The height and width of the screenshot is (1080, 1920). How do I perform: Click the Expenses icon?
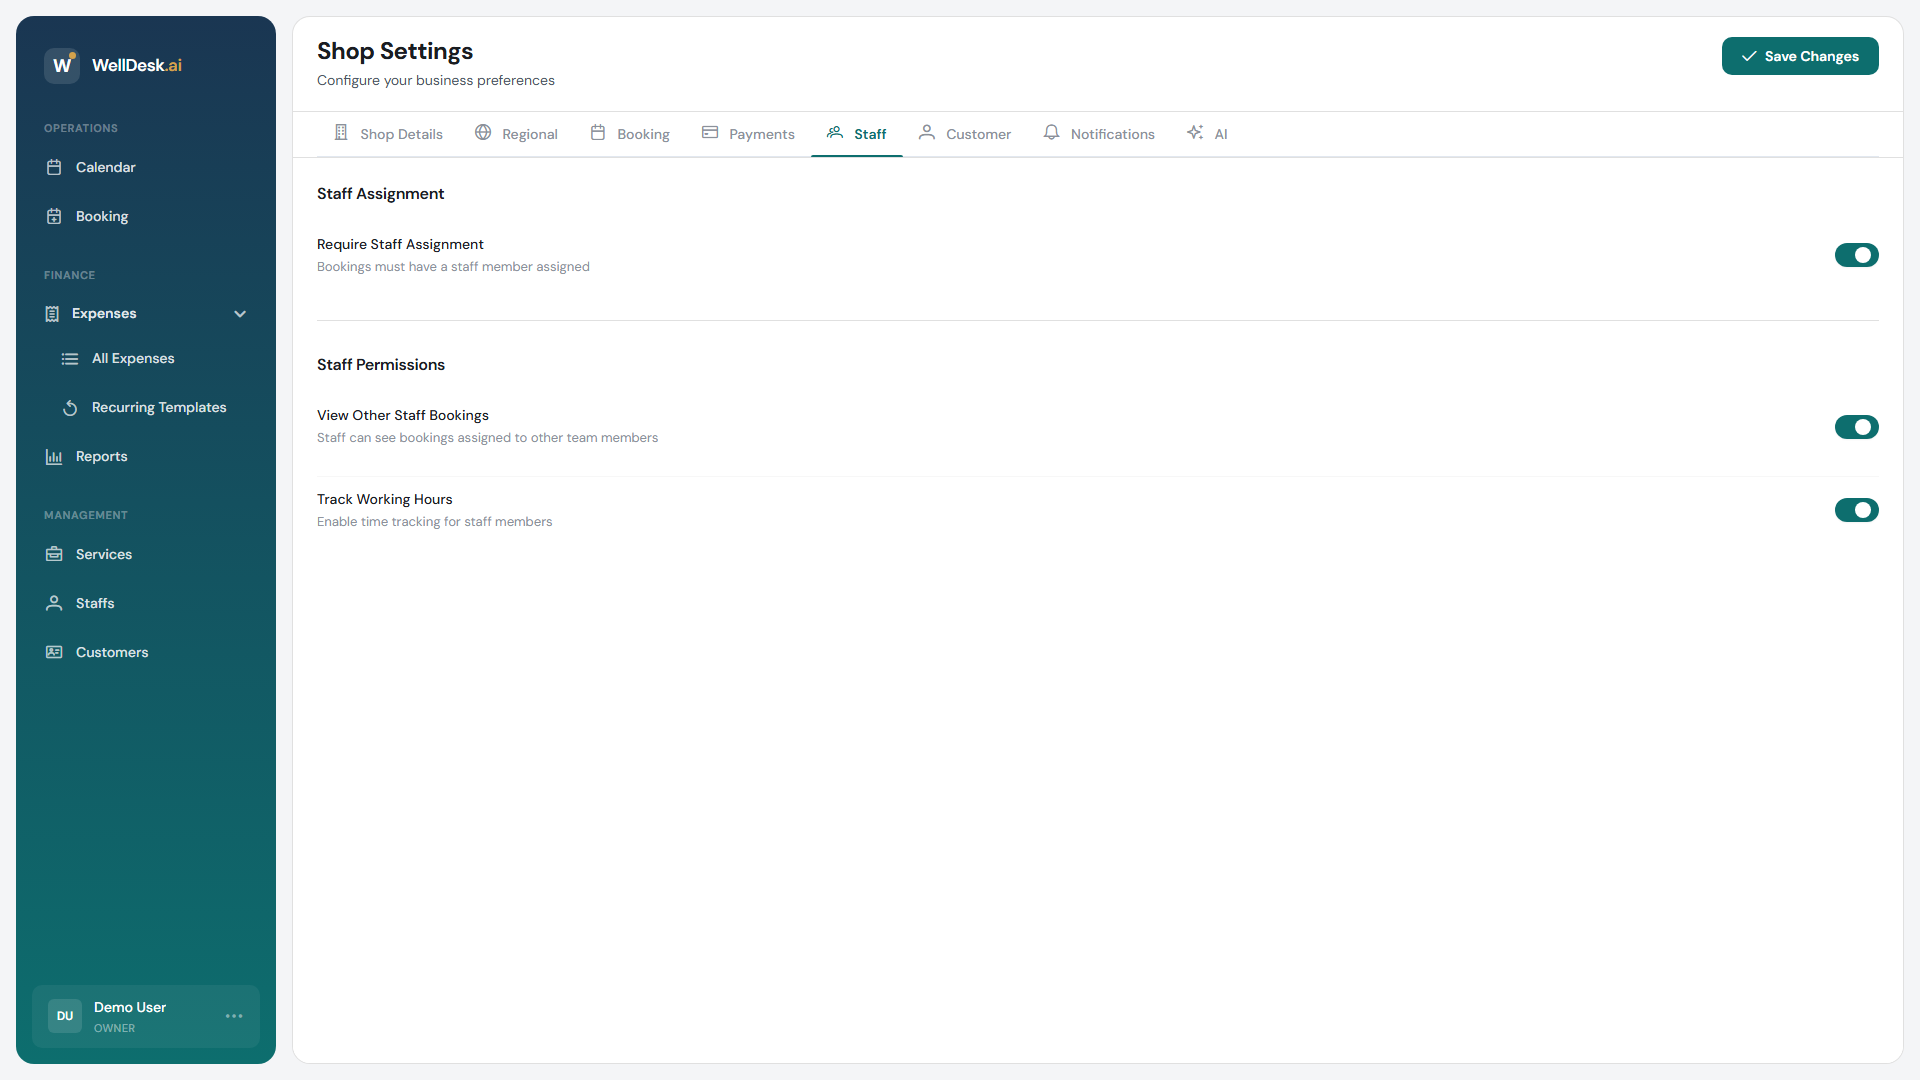52,313
